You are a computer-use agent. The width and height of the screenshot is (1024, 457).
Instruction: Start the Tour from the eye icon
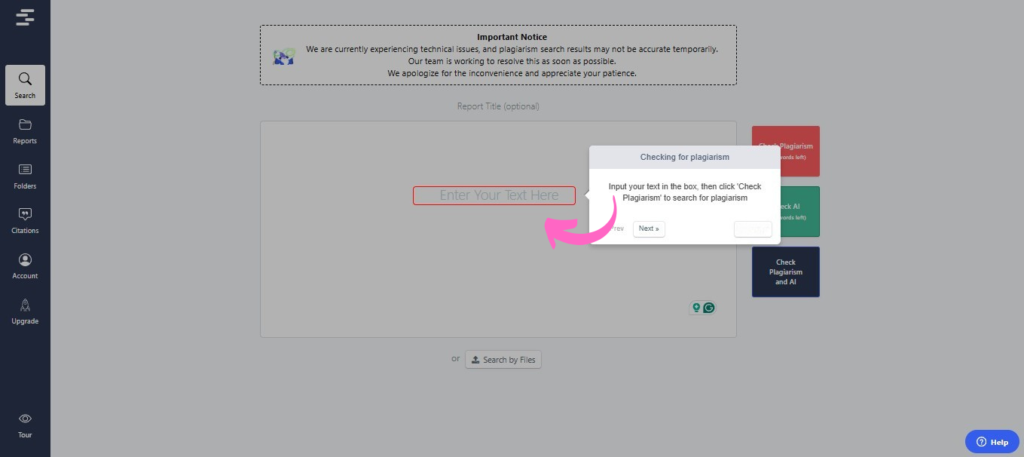tap(25, 418)
